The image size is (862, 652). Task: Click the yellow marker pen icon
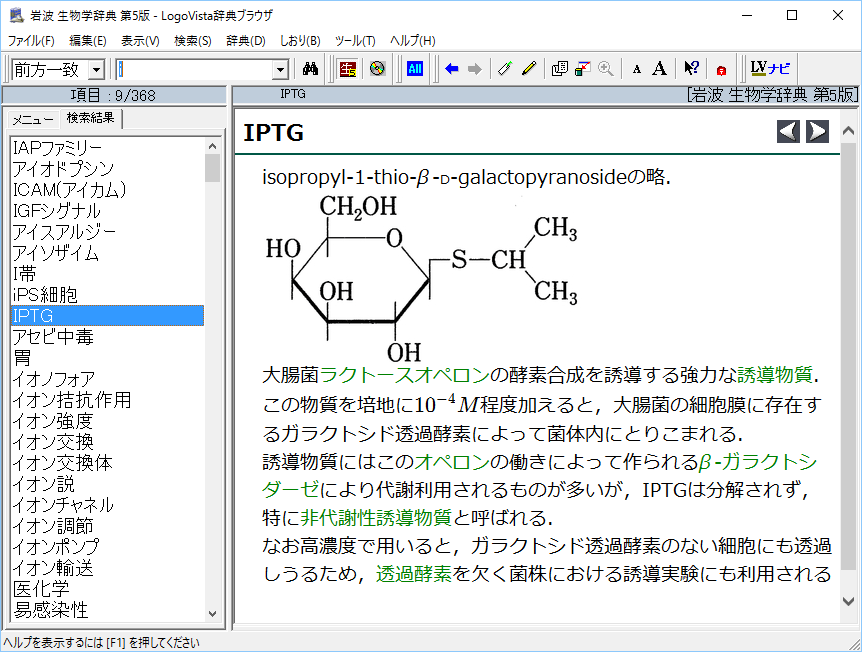point(529,68)
